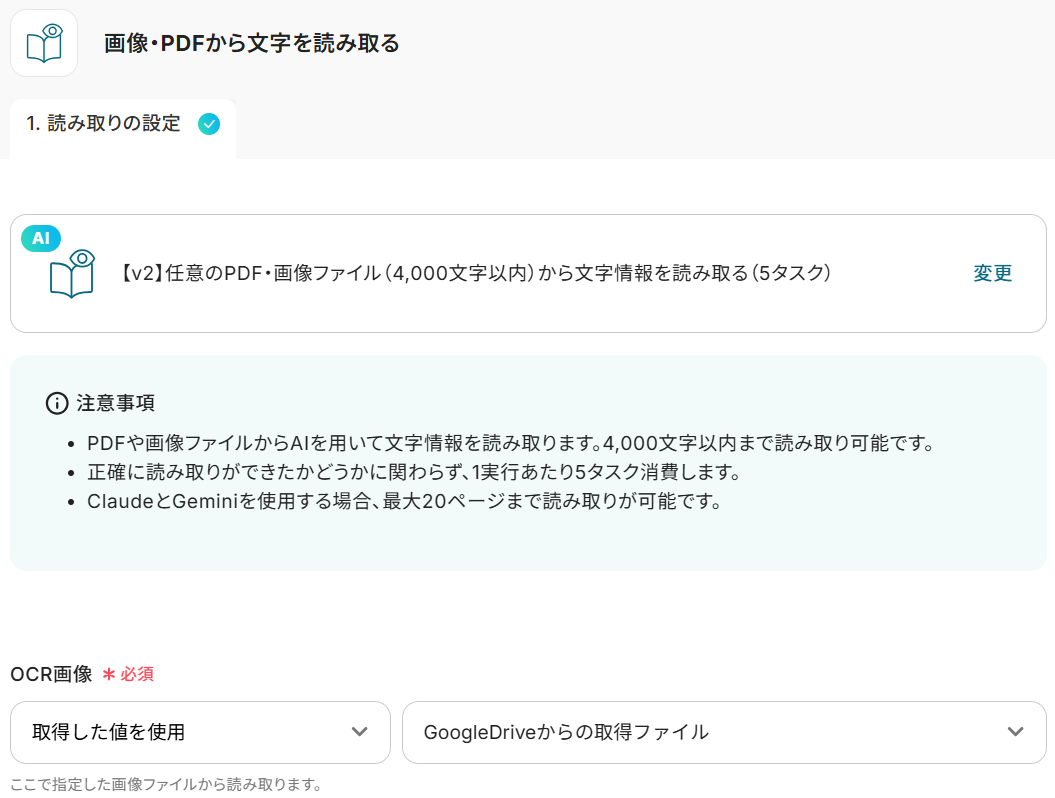Image resolution: width=1055 pixels, height=798 pixels.
Task: Expand the GoogleDriveからの取得ファイル dropdown
Action: [x=723, y=732]
